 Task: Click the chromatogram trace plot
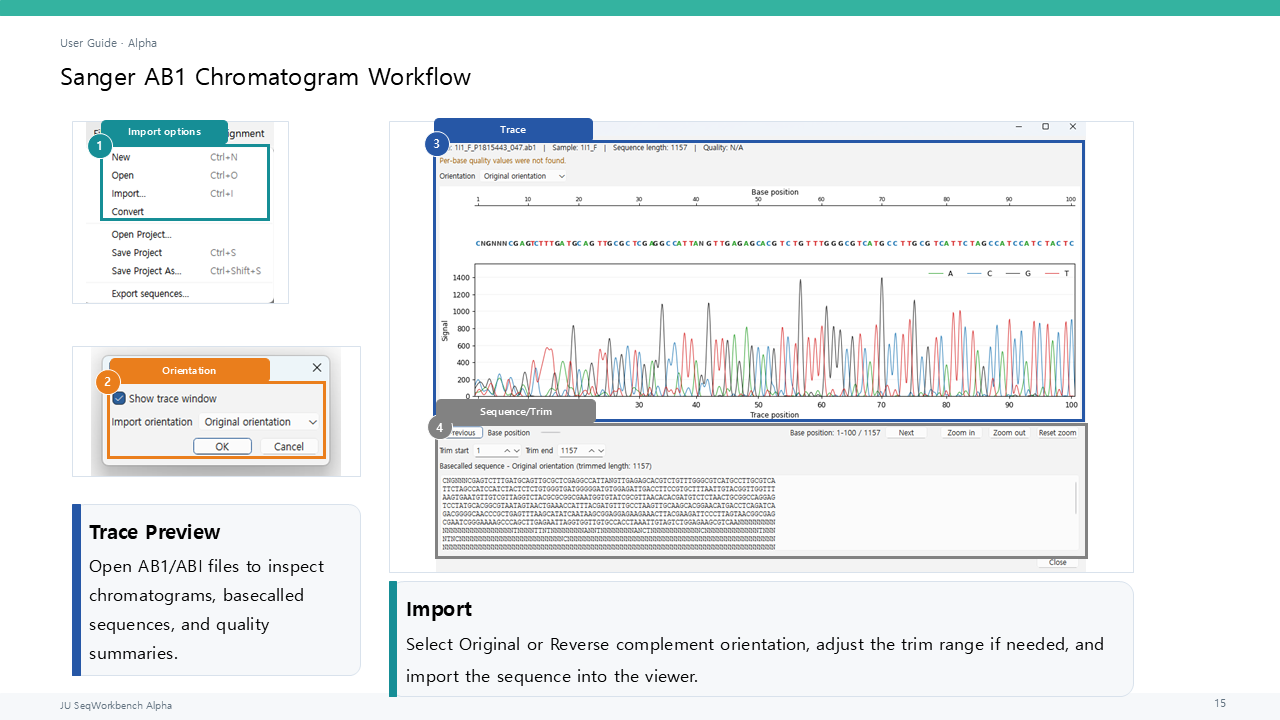773,331
